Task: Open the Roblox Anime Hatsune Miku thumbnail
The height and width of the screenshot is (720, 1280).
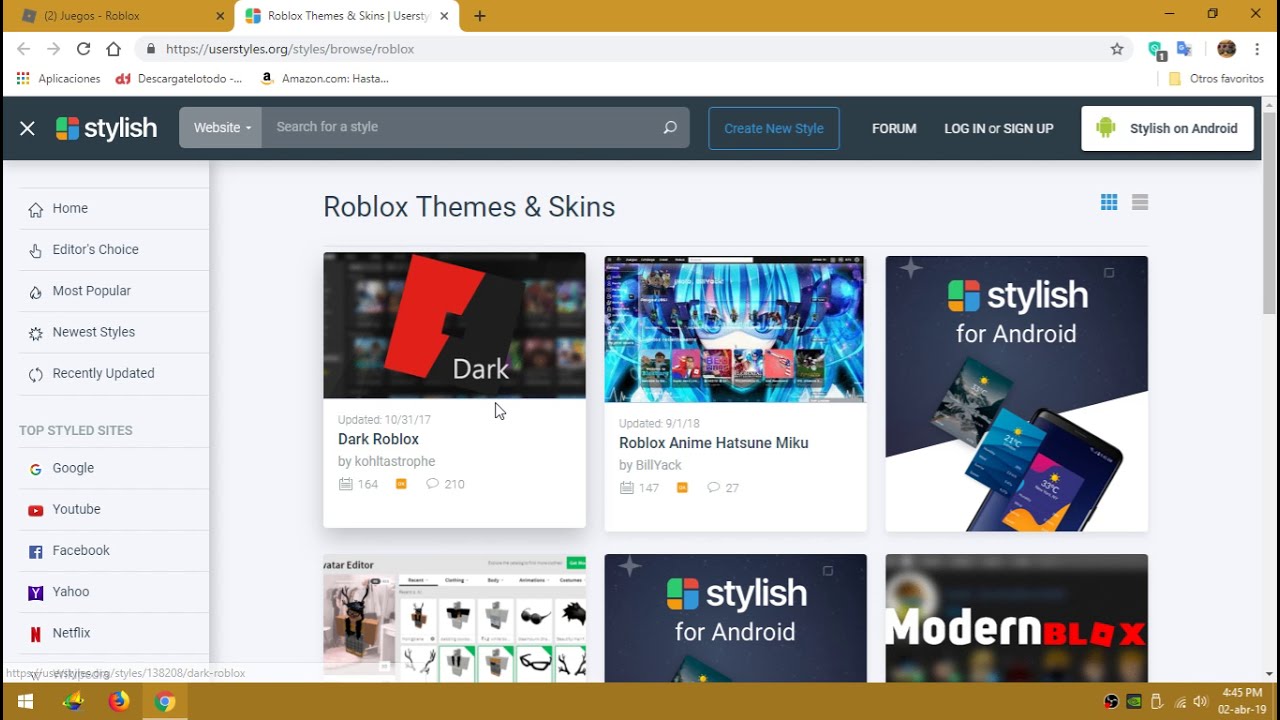Action: [735, 329]
